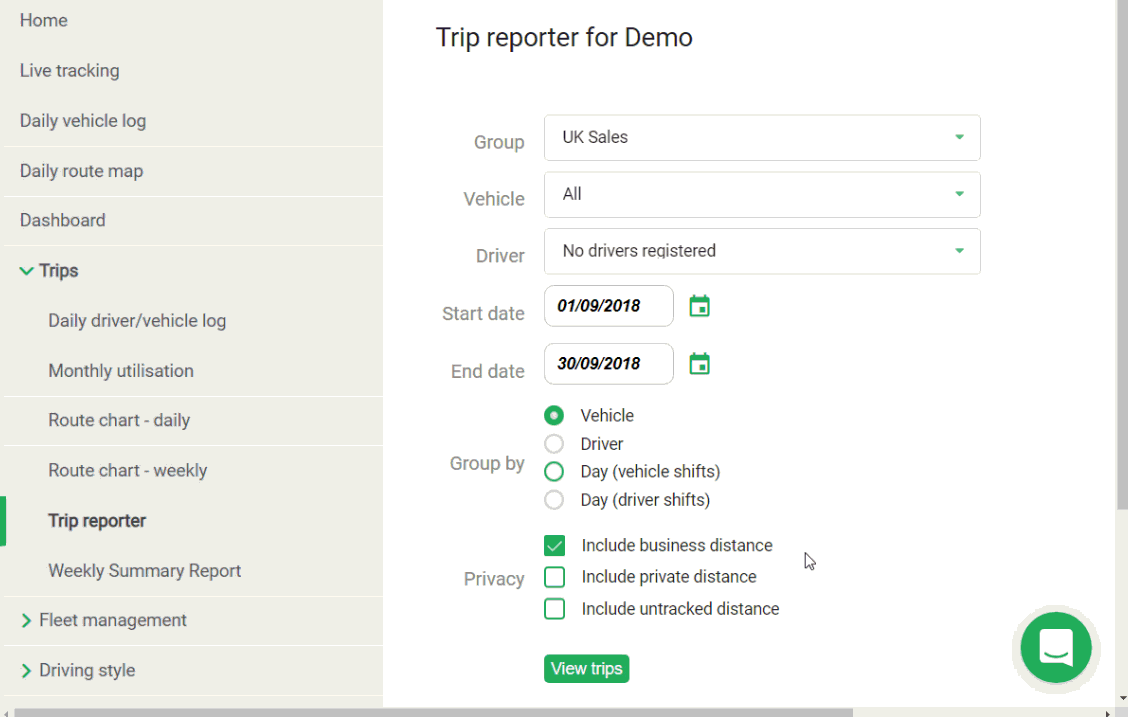Open Monthly utilisation report

(x=121, y=371)
